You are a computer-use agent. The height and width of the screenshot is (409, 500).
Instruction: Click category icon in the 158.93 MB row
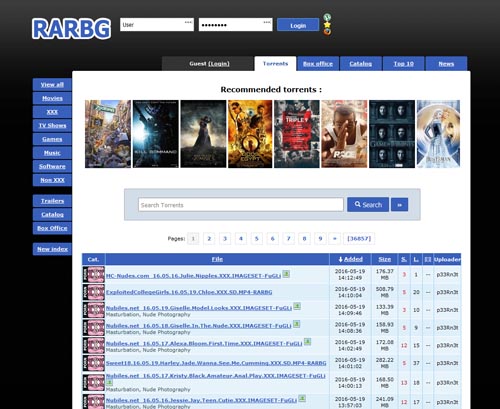94,328
